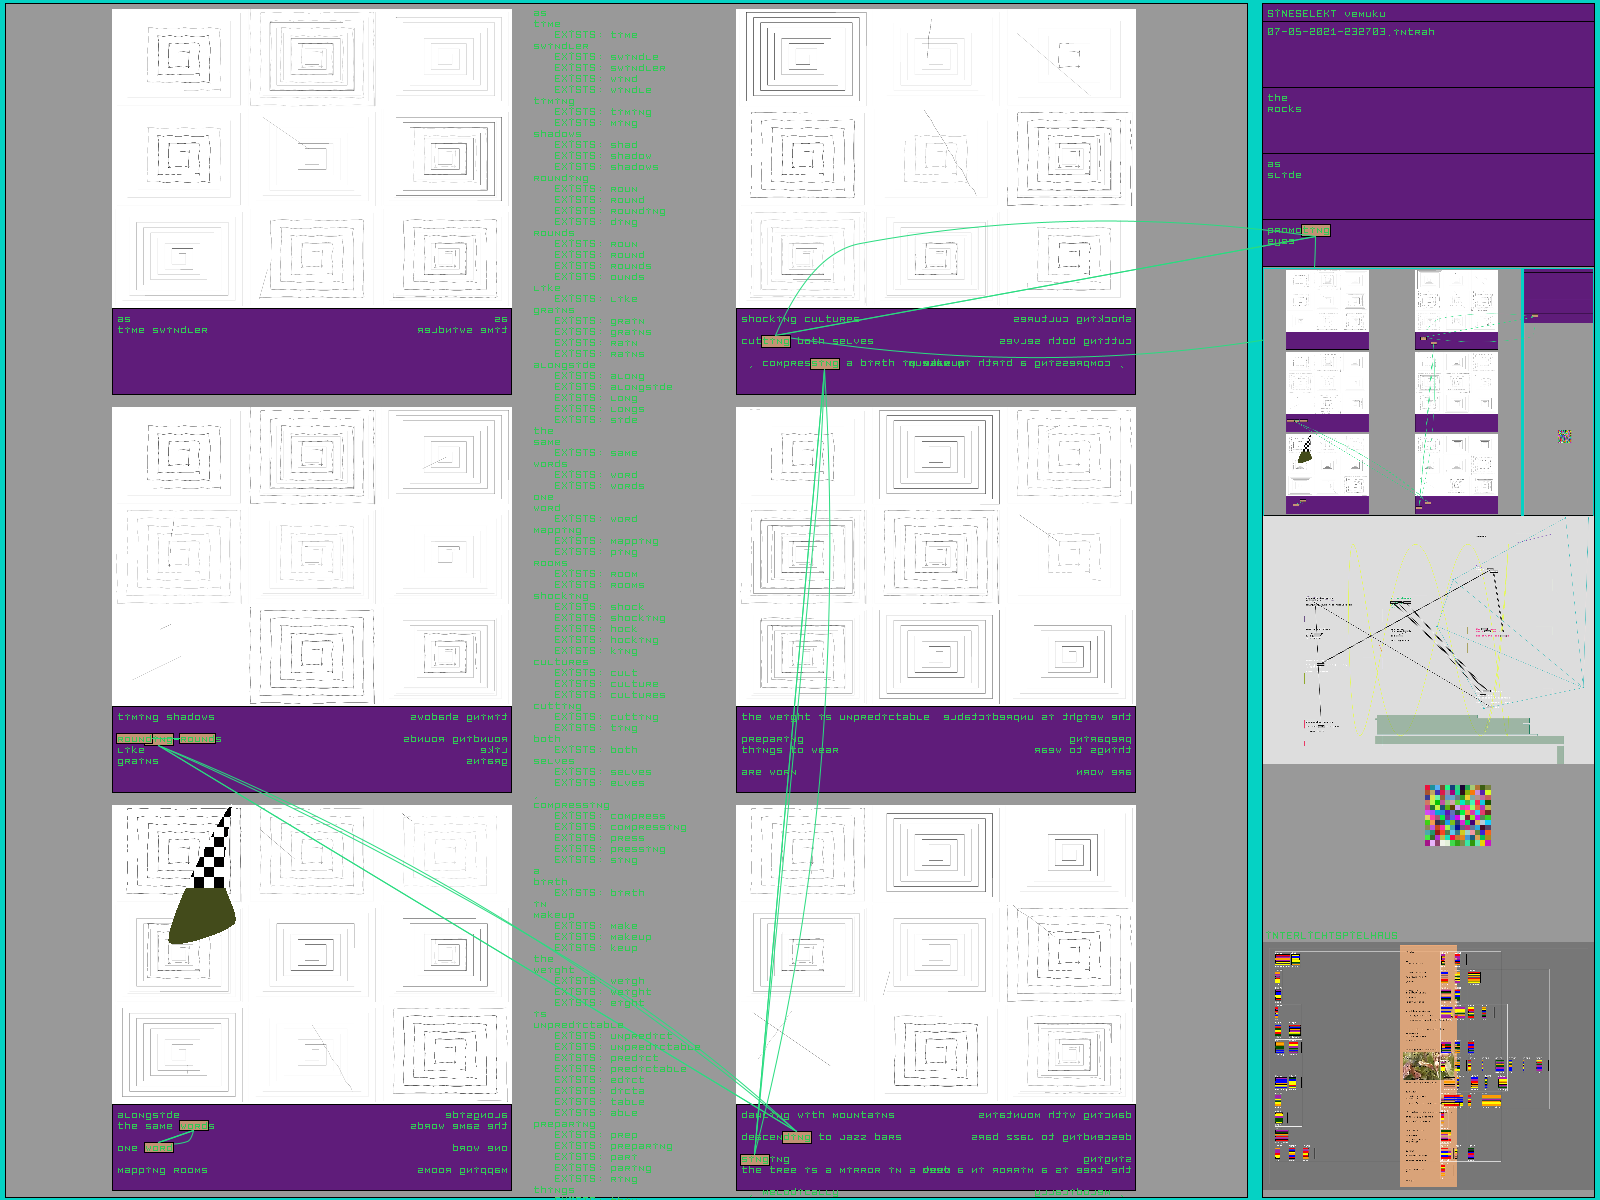This screenshot has width=1600, height=1200.
Task: Select "the rocks" text panel
Action: (1427, 120)
